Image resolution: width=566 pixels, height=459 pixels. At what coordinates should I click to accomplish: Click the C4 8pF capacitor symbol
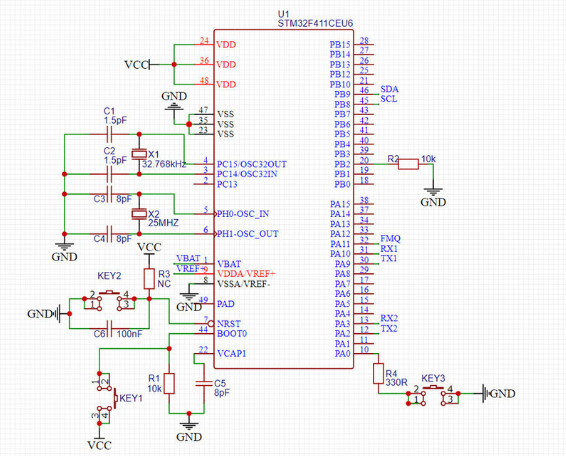[109, 234]
